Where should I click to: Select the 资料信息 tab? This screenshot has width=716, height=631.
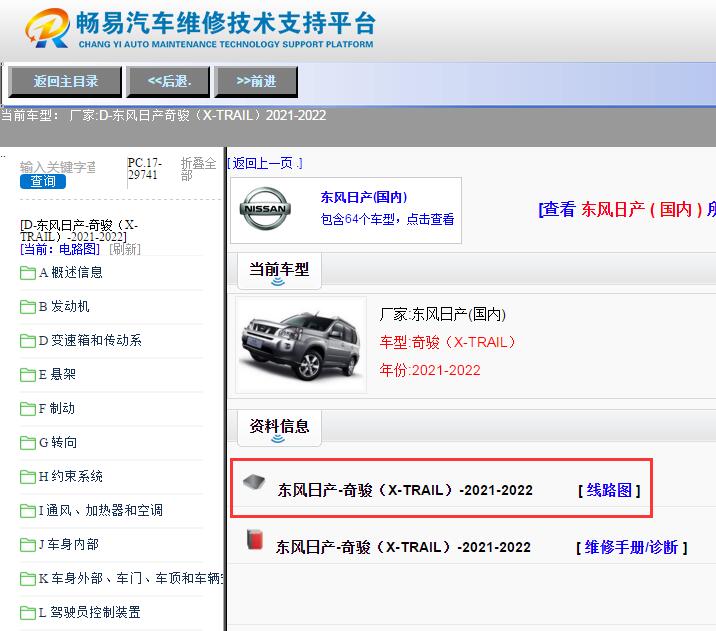tap(279, 427)
